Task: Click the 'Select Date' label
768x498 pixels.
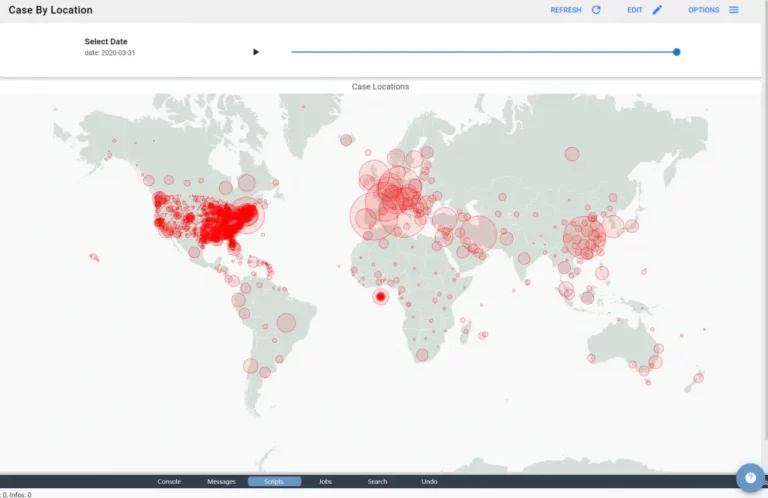Action: pyautogui.click(x=106, y=42)
